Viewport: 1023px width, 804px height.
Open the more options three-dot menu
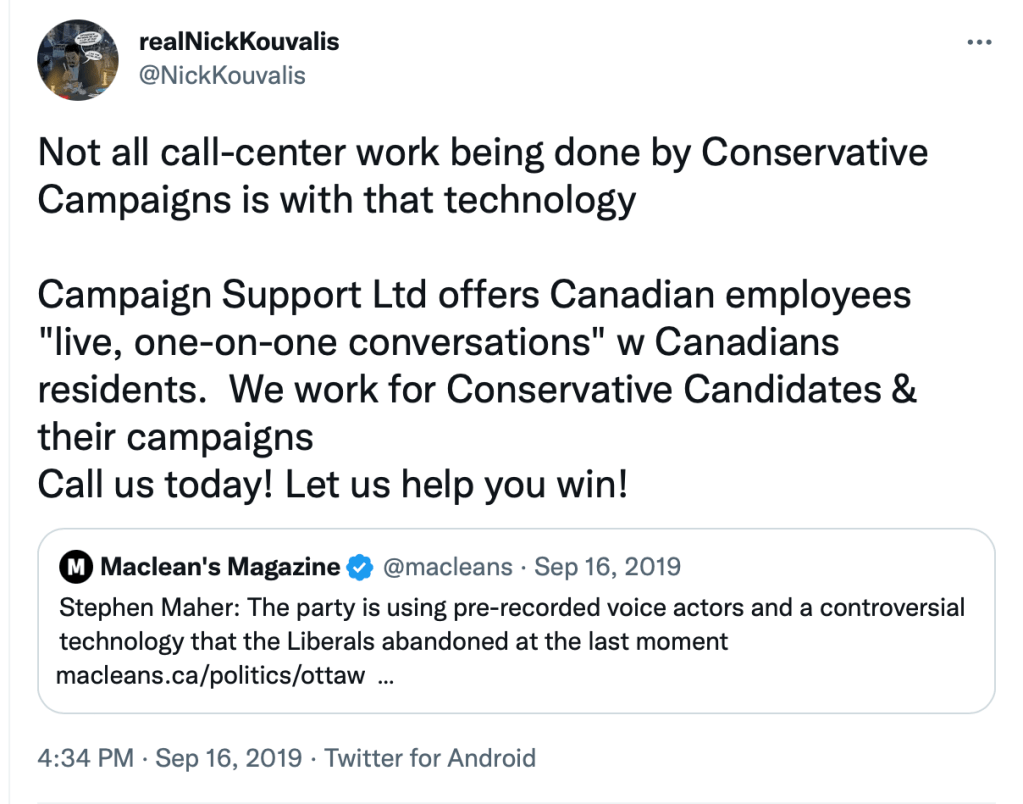[x=977, y=43]
